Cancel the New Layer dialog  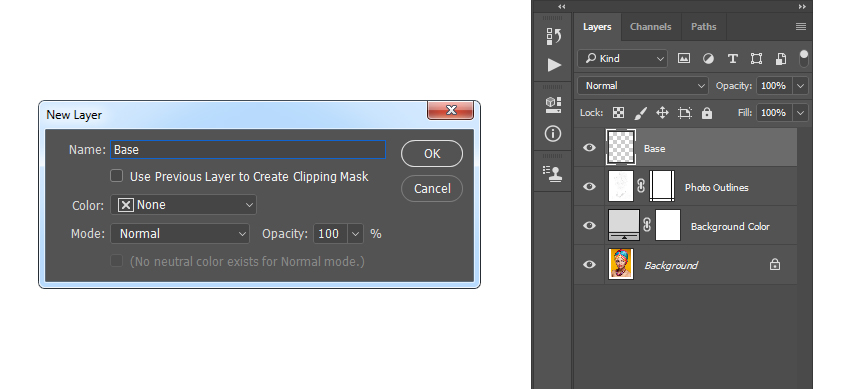point(432,189)
